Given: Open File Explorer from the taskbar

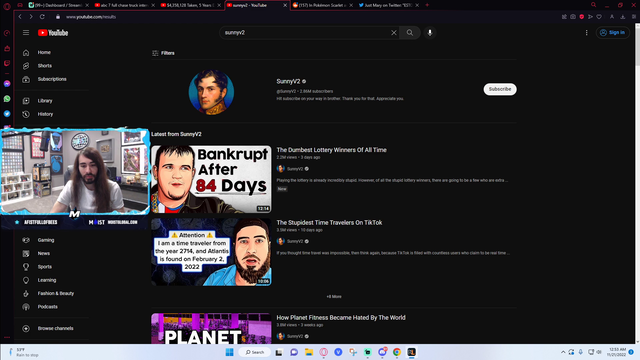Looking at the screenshot, I should tap(309, 352).
